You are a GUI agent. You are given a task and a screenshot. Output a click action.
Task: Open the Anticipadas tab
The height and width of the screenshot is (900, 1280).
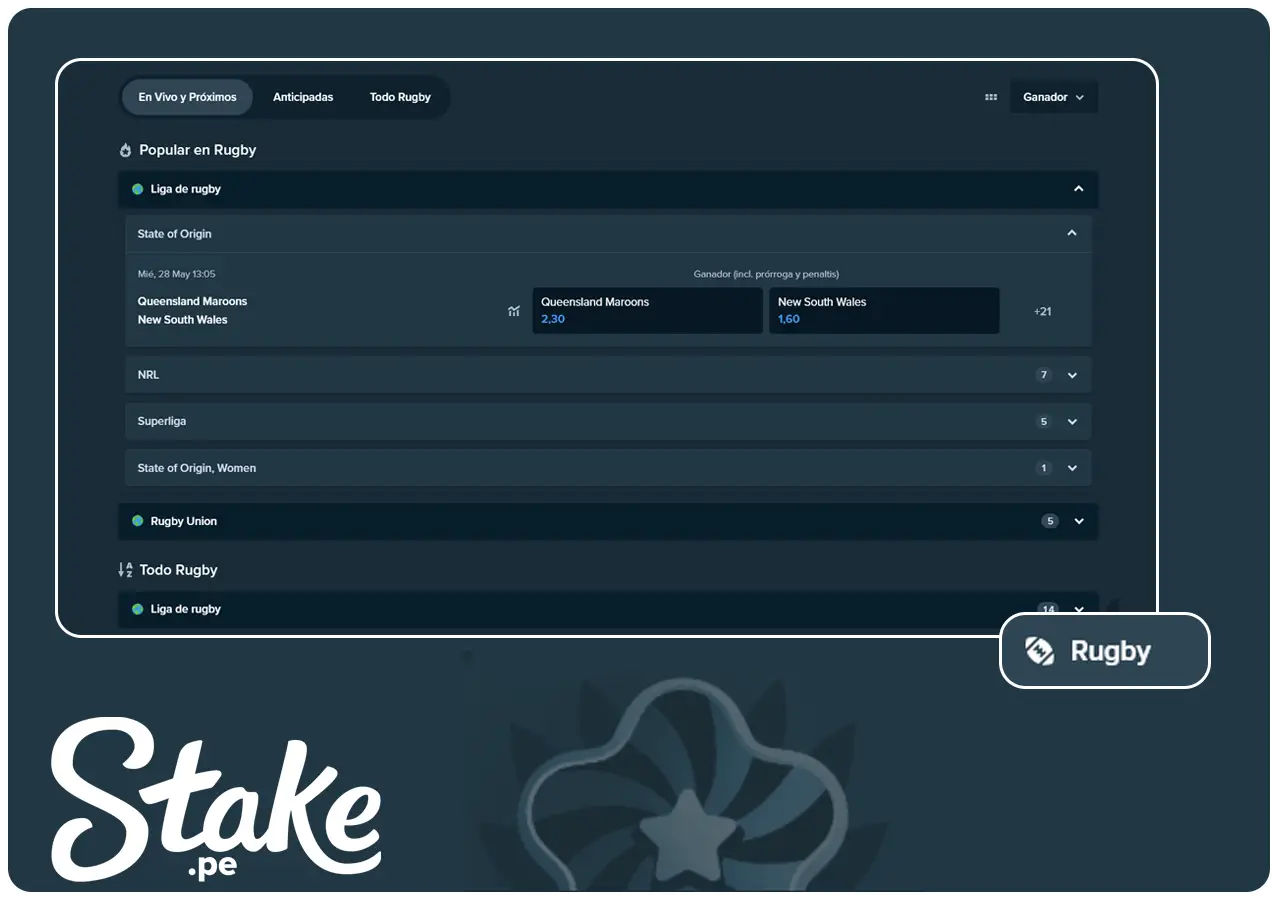click(303, 97)
